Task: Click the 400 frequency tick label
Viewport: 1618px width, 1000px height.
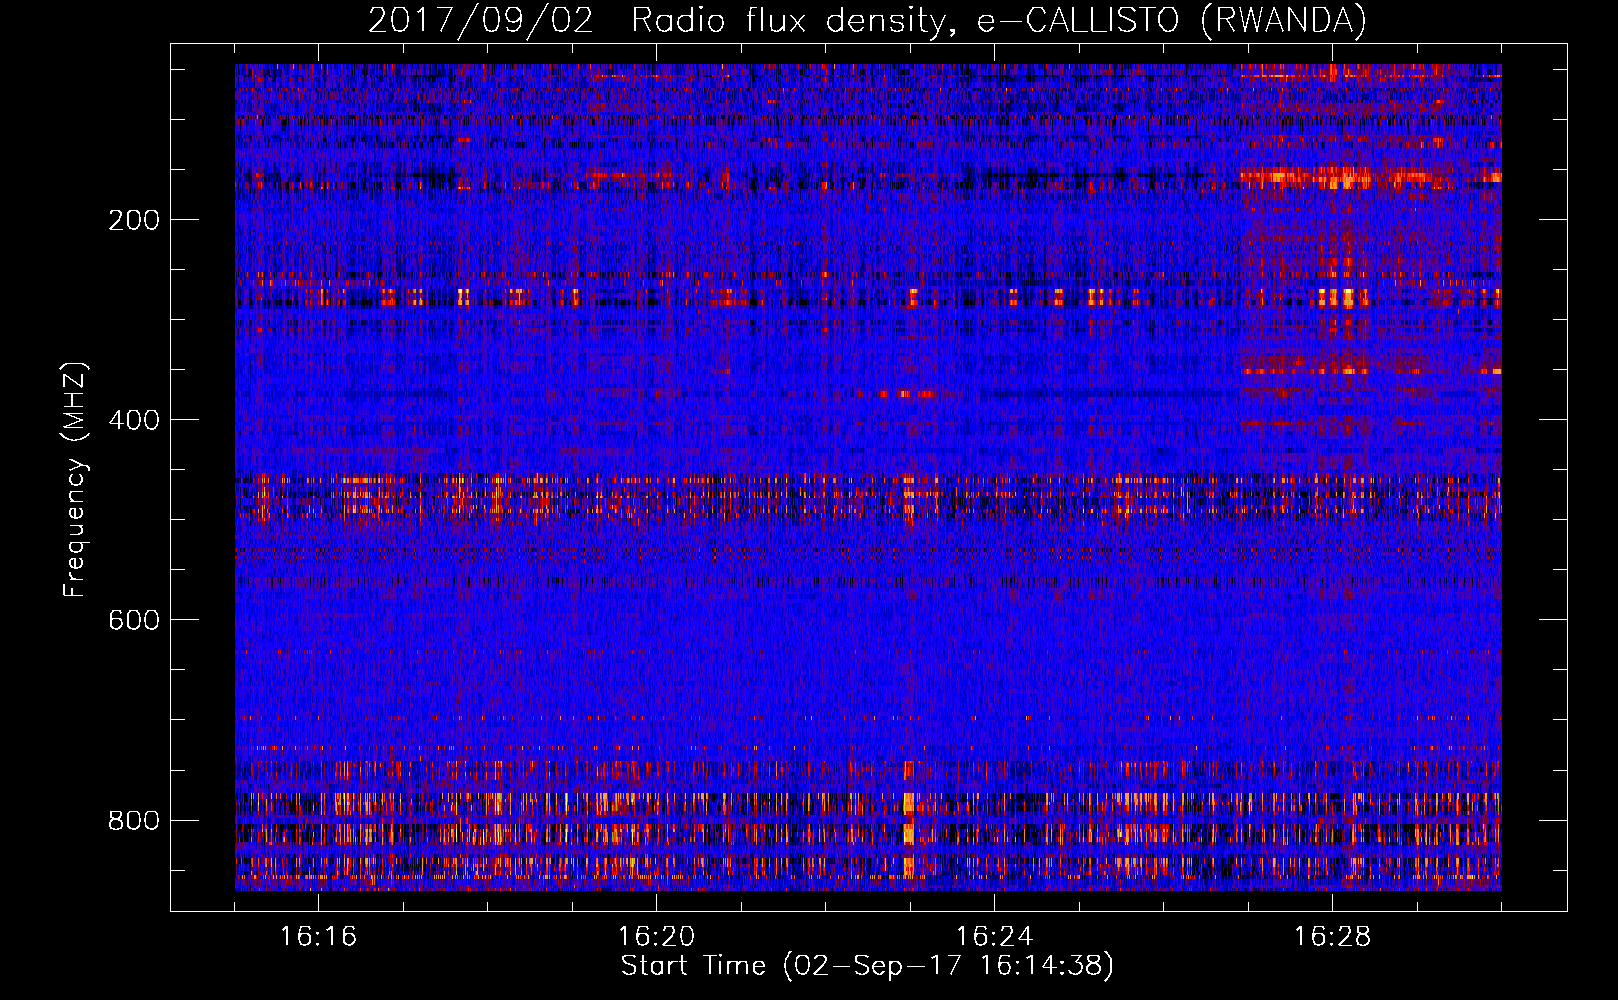Action: pyautogui.click(x=134, y=420)
